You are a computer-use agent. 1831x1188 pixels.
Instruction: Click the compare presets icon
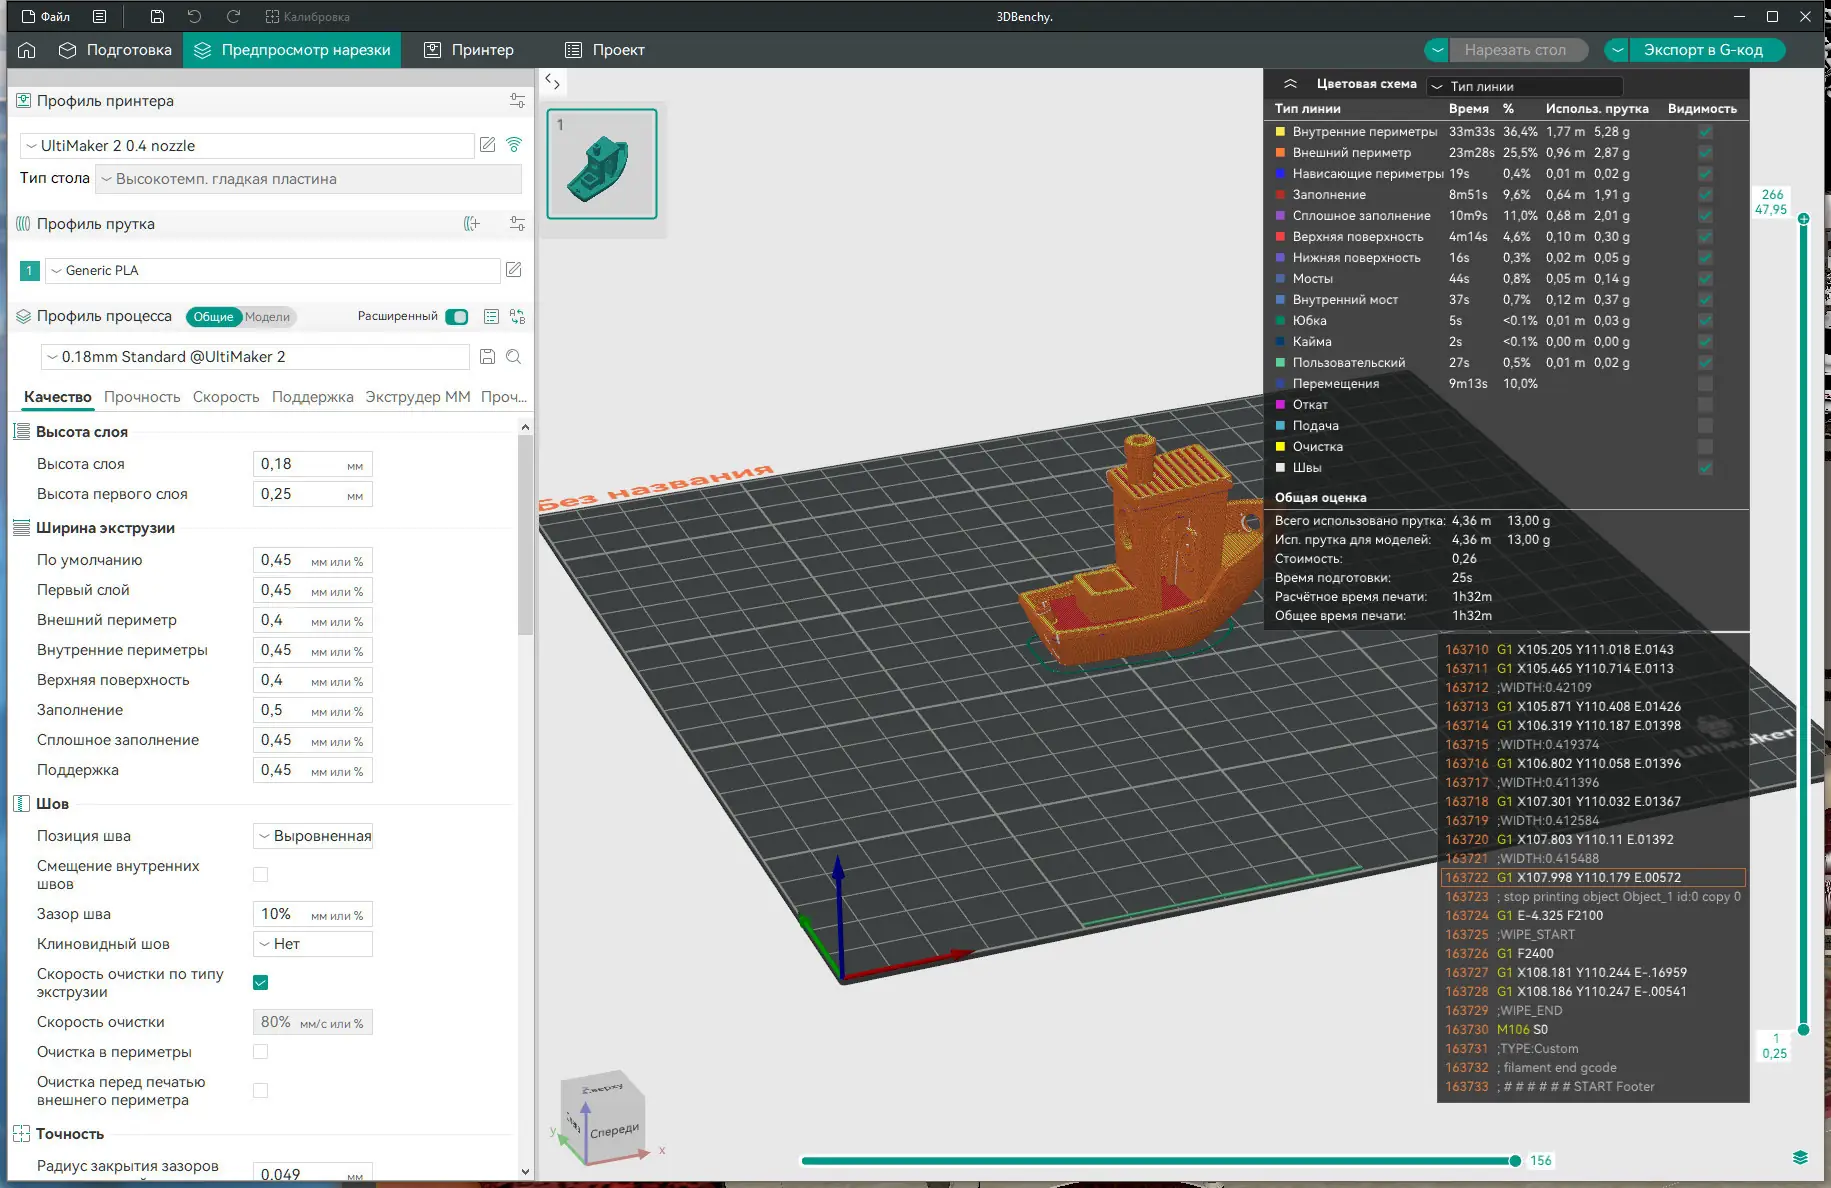click(517, 317)
